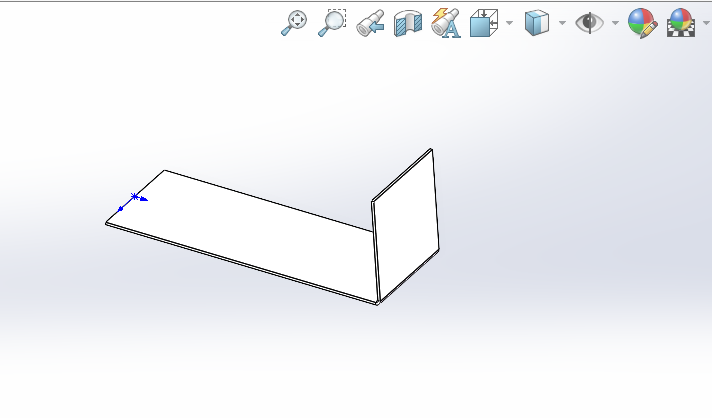
Task: Open the Apply Scene dropdown arrow
Action: pos(706,23)
